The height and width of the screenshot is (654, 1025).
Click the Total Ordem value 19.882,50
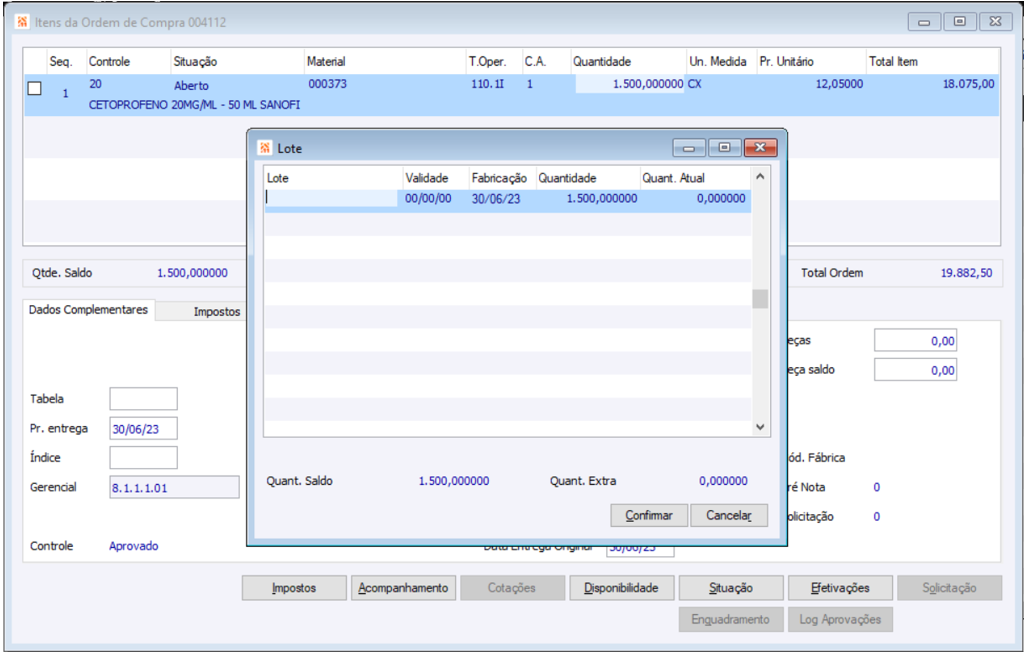pos(966,273)
